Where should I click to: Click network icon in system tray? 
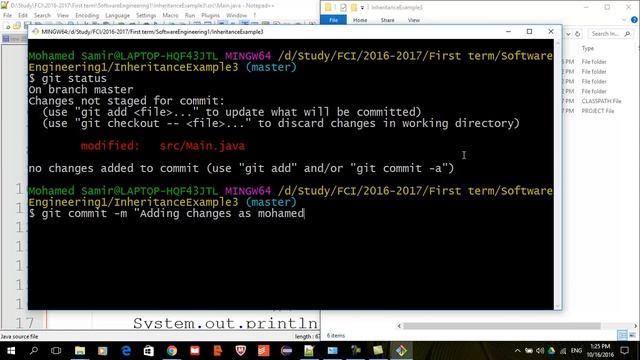tap(563, 351)
